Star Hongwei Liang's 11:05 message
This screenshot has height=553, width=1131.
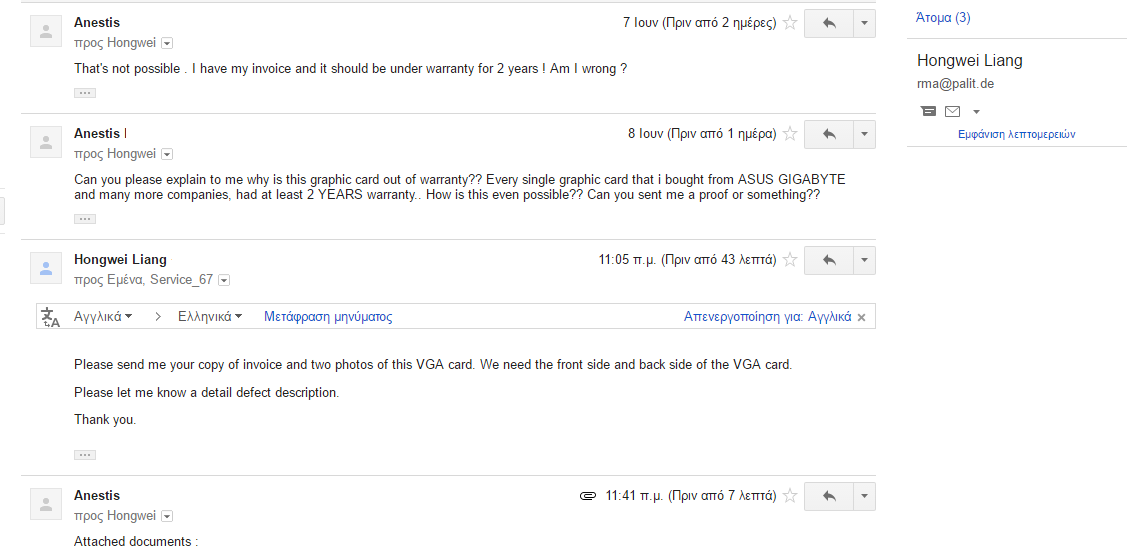pyautogui.click(x=791, y=260)
